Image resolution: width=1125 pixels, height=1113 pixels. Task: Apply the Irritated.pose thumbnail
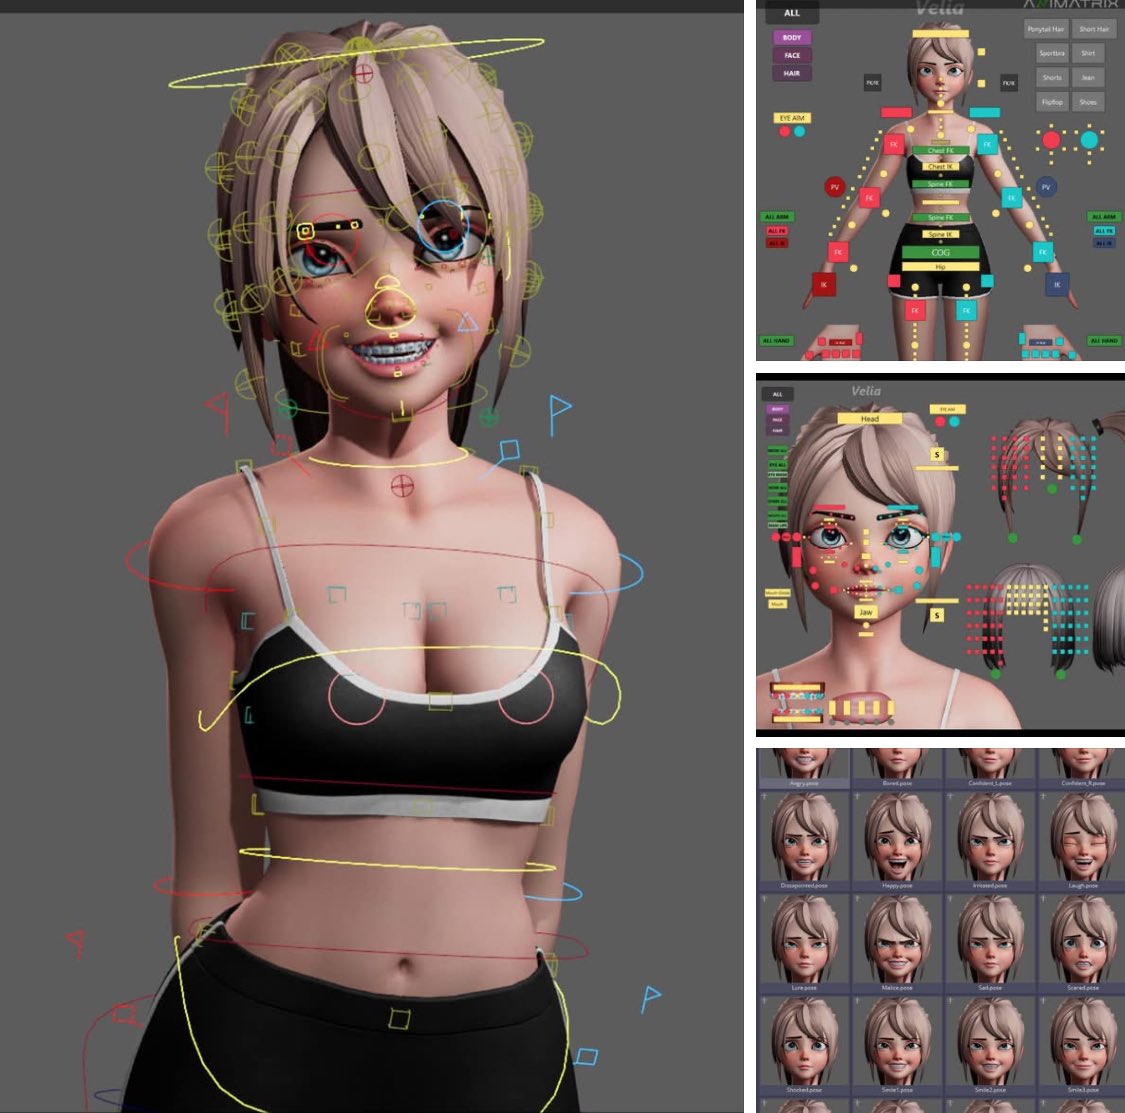[x=990, y=841]
